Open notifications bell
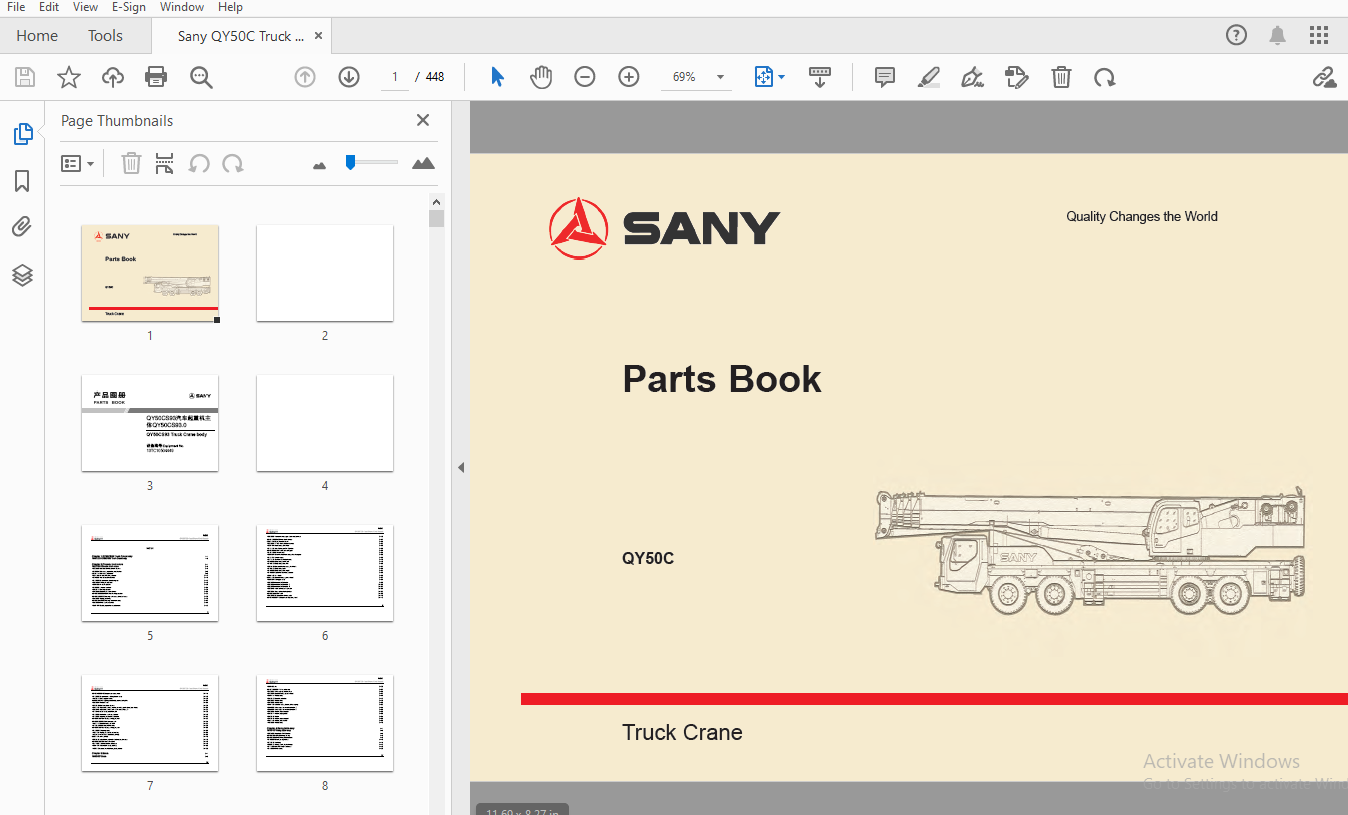 [x=1277, y=36]
